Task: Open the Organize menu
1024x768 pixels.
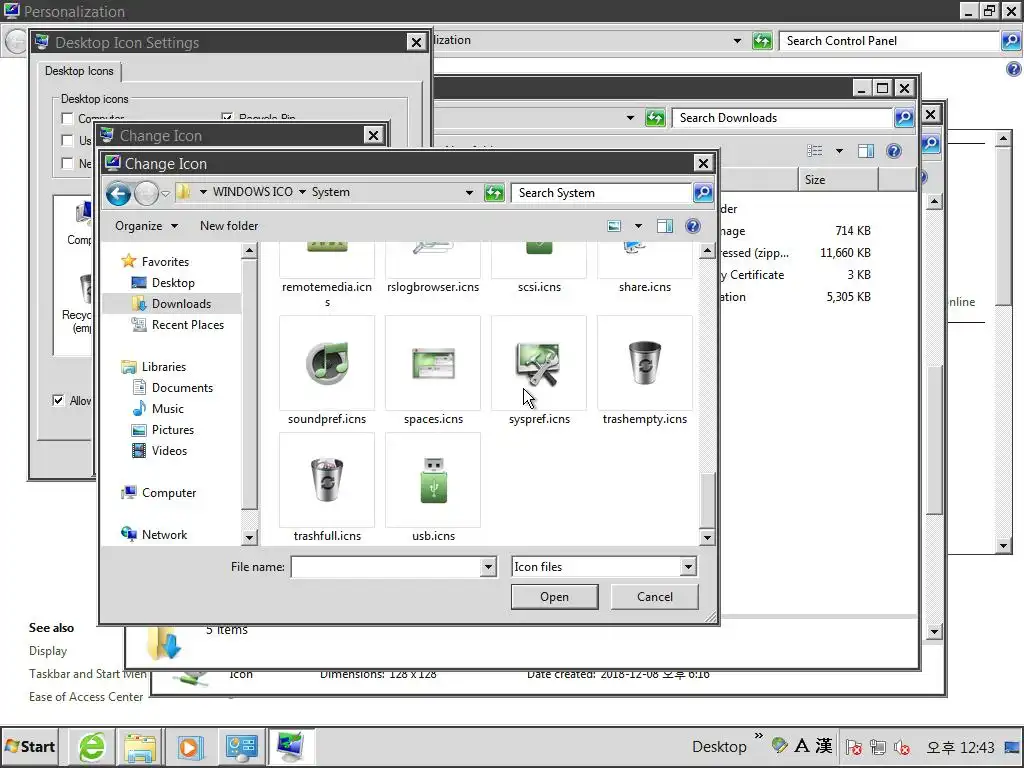Action: [146, 226]
